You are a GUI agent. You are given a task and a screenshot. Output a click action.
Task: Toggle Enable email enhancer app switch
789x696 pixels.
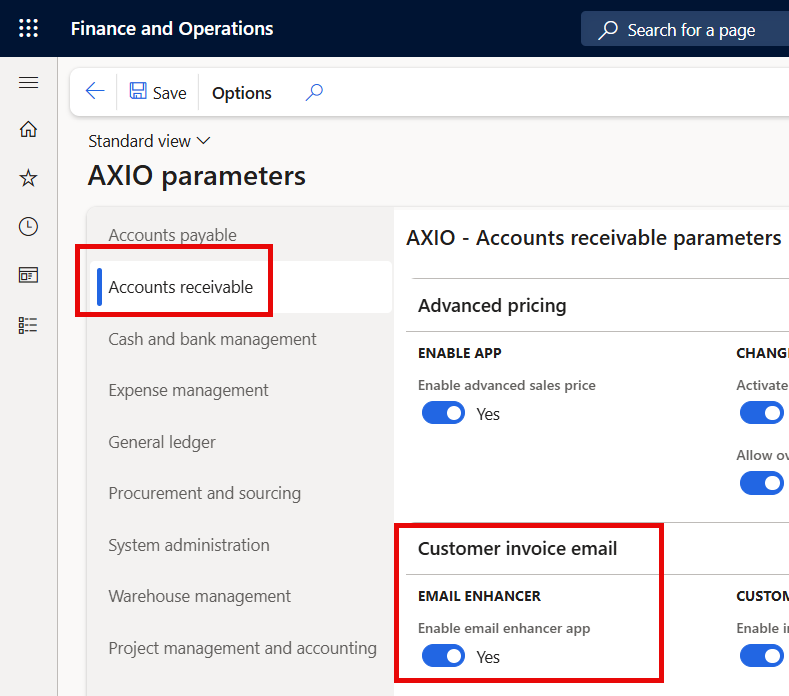click(x=443, y=656)
